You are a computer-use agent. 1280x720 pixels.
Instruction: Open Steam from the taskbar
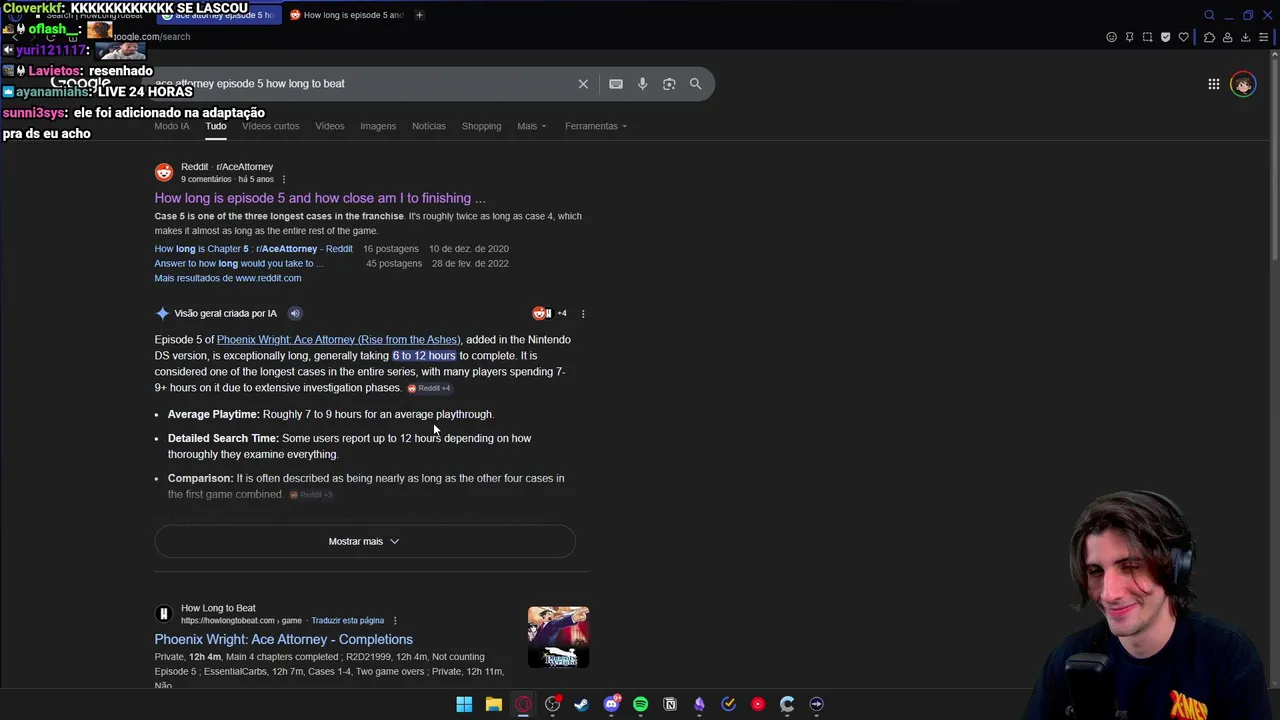pyautogui.click(x=581, y=704)
